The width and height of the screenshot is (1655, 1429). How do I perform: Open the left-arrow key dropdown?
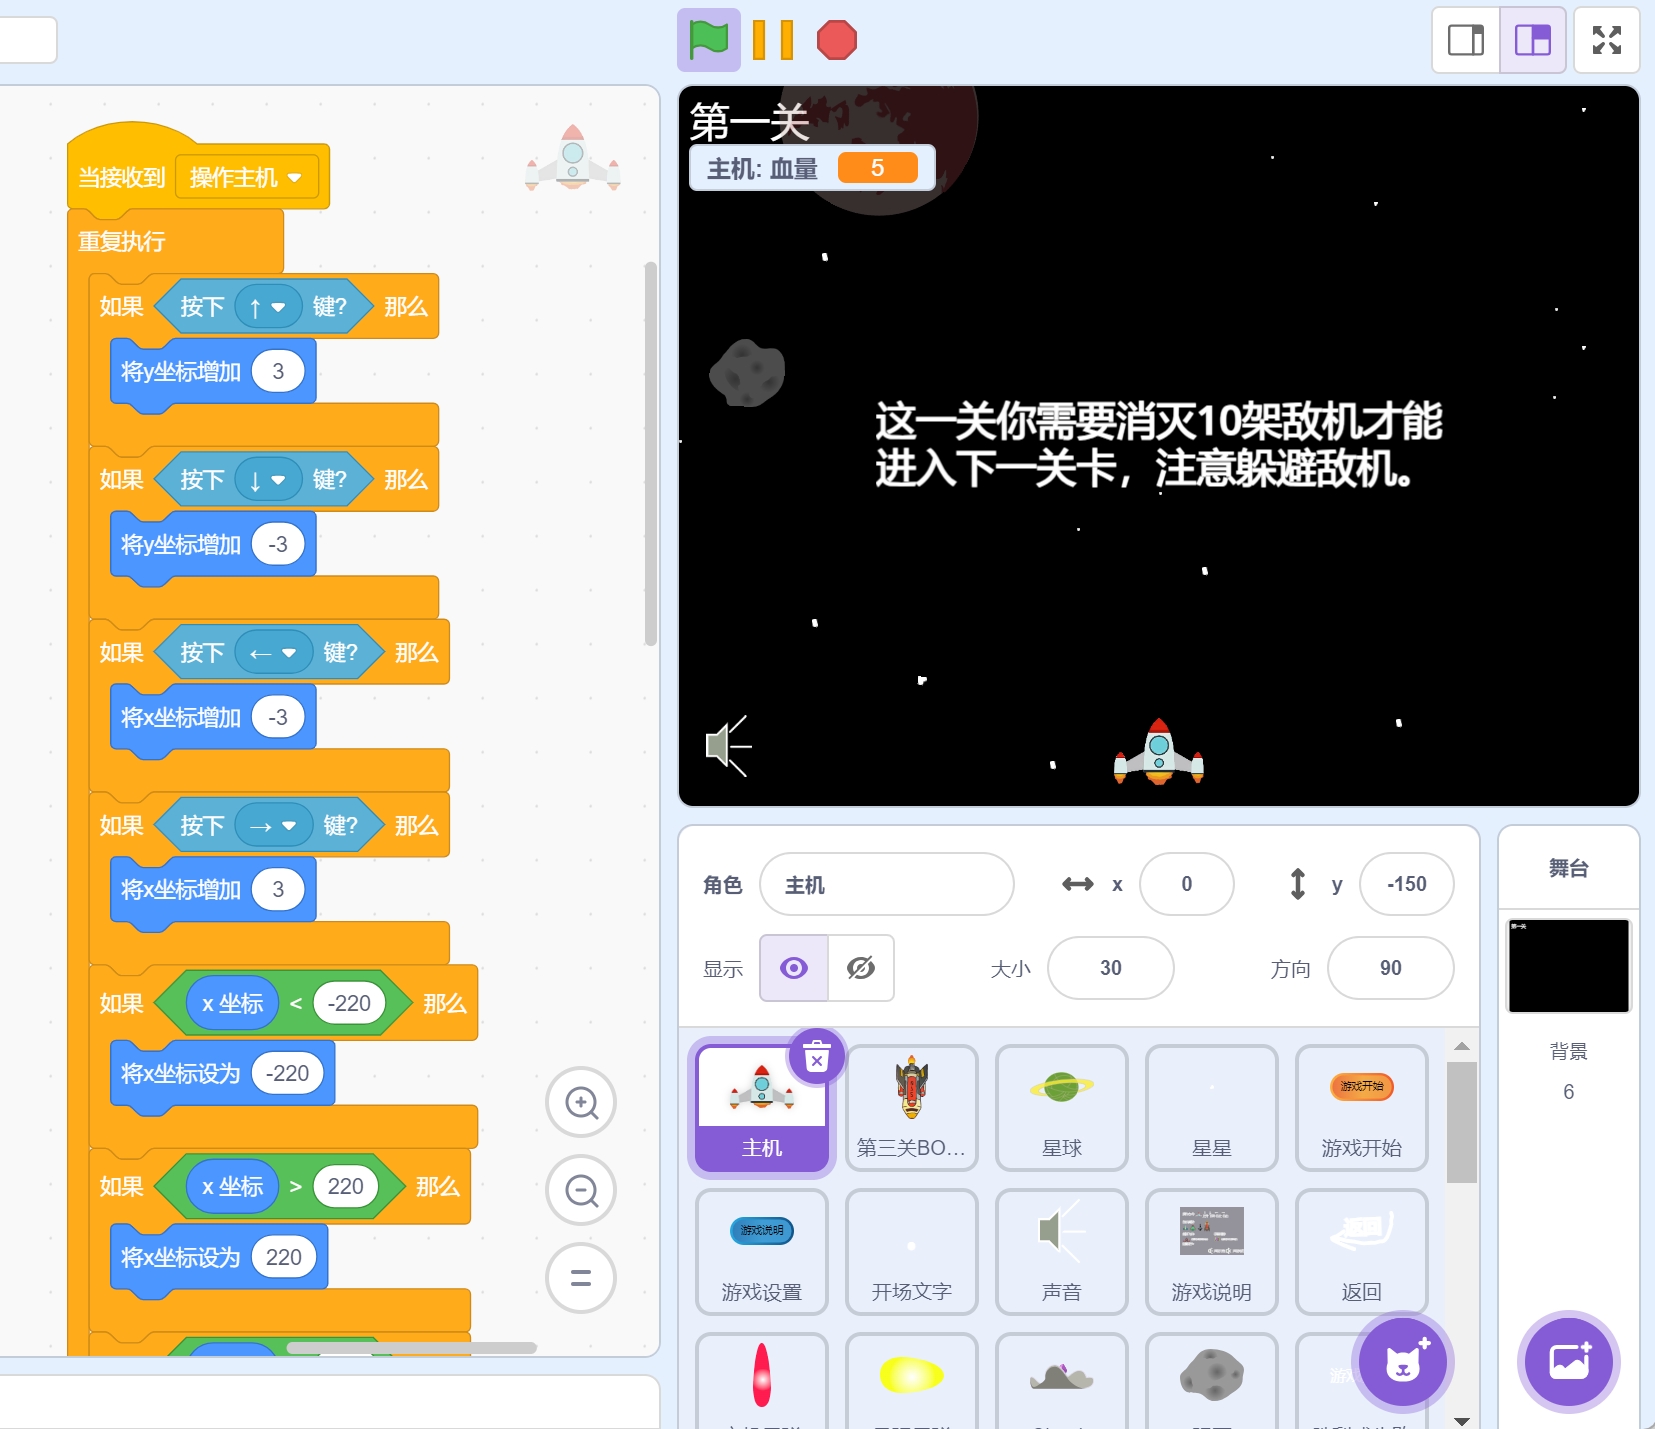(272, 652)
